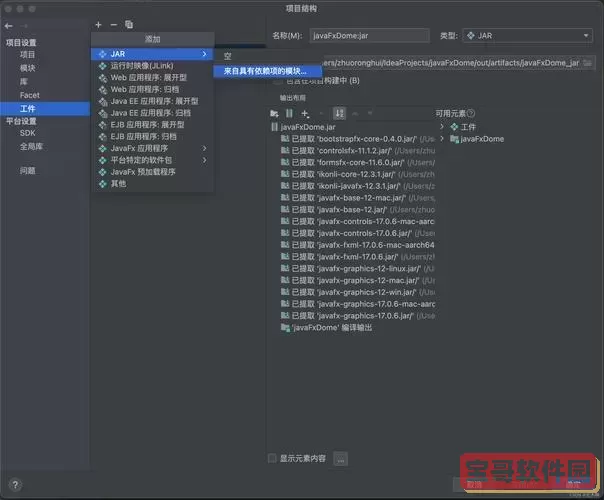604x500 pixels.
Task: Click the browse folder icon in output path
Action: coord(587,63)
